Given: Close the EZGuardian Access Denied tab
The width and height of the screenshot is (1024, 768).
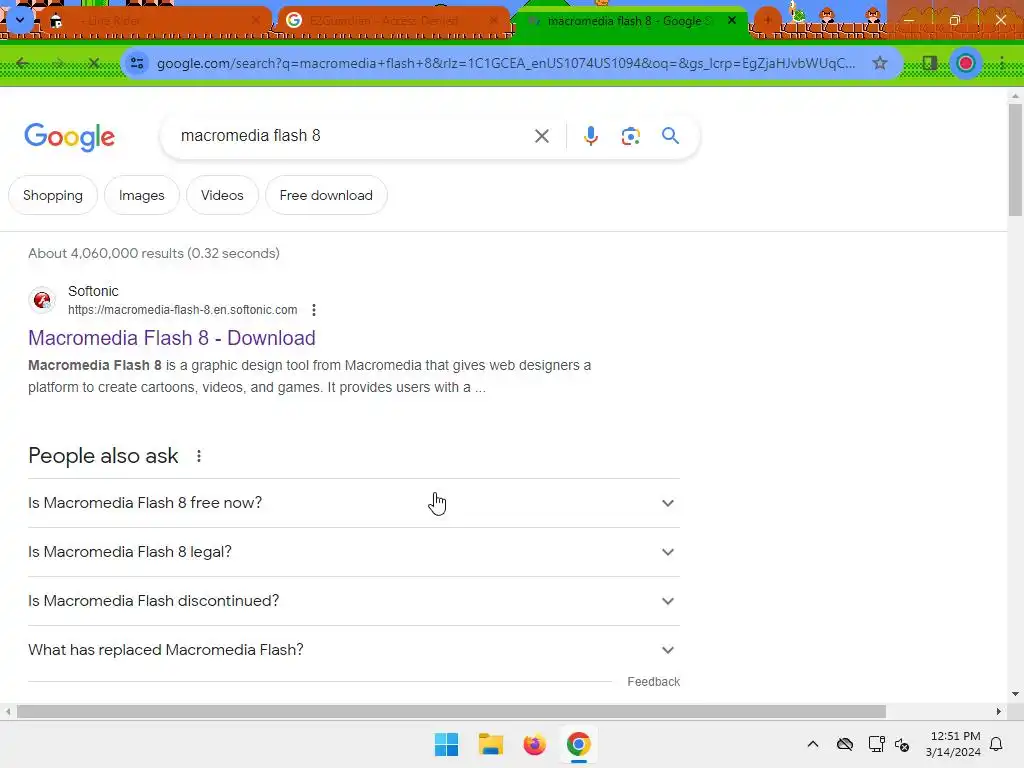Looking at the screenshot, I should pos(494,21).
